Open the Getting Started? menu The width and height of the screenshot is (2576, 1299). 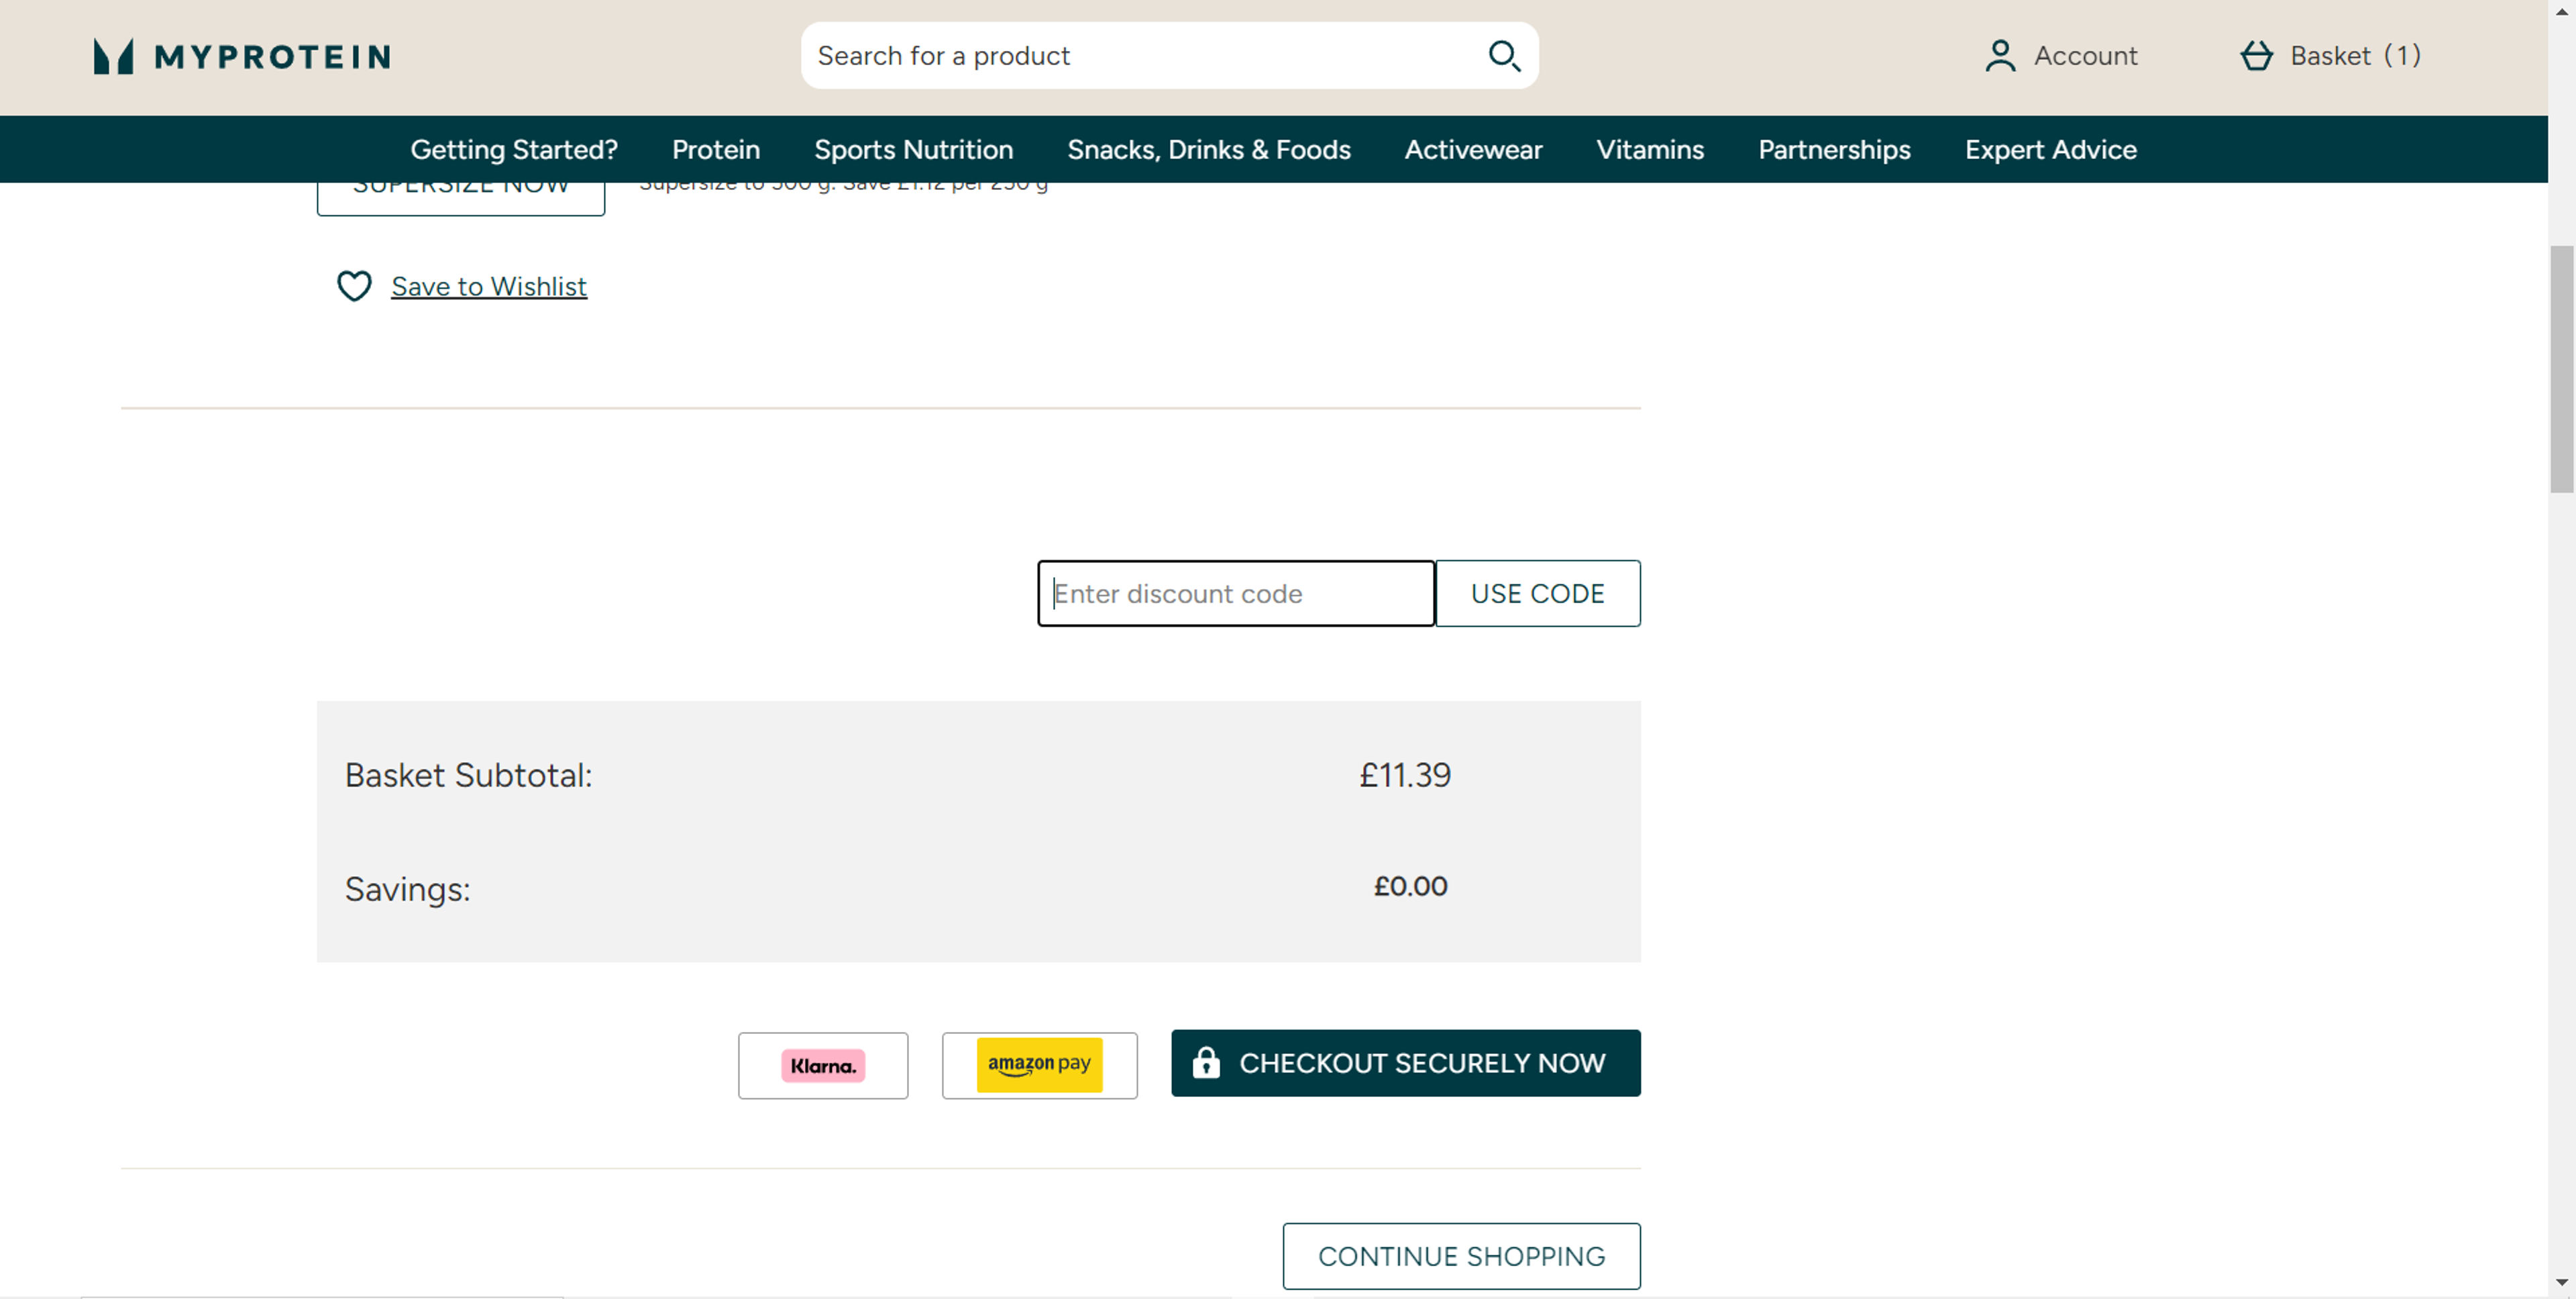coord(514,150)
